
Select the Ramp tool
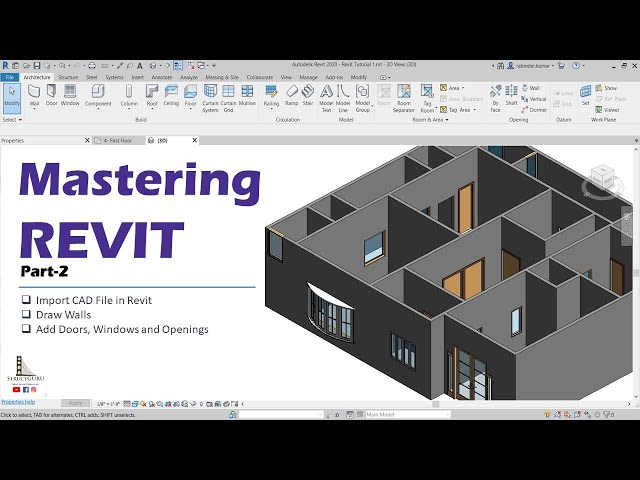(291, 95)
